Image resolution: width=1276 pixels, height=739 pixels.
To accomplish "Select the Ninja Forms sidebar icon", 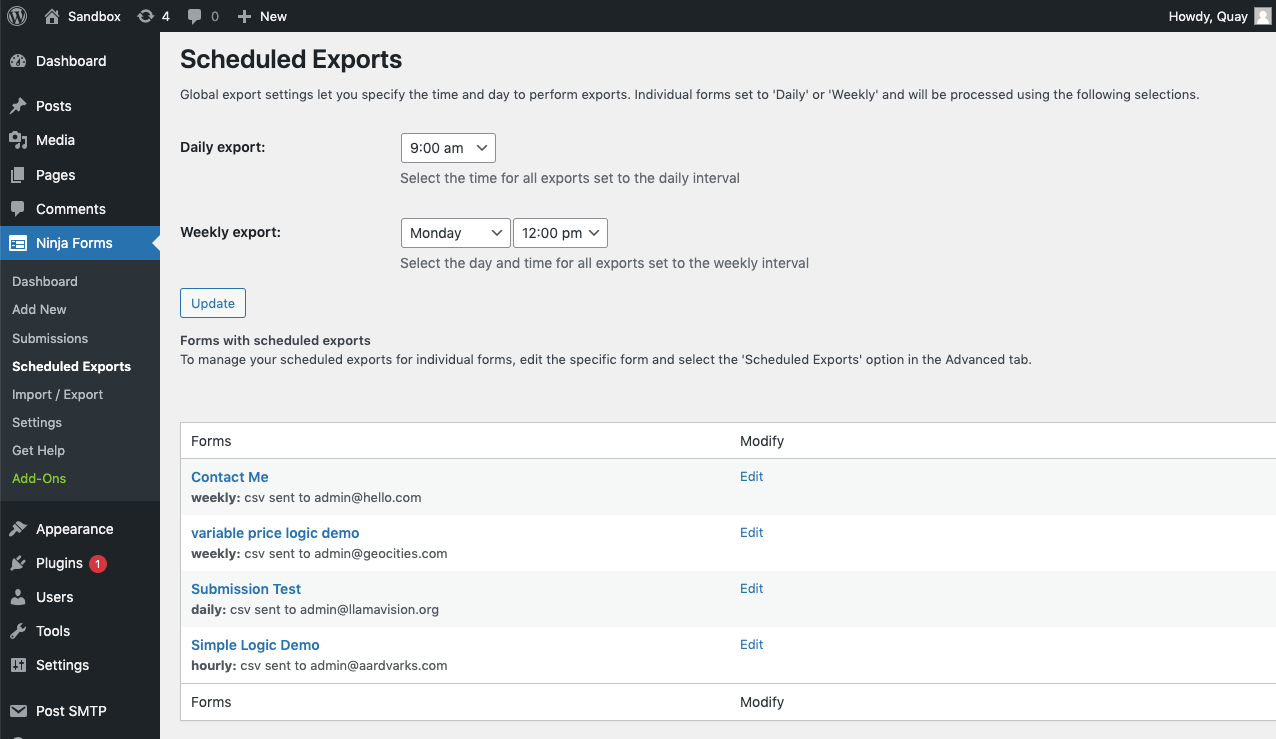I will (x=19, y=242).
